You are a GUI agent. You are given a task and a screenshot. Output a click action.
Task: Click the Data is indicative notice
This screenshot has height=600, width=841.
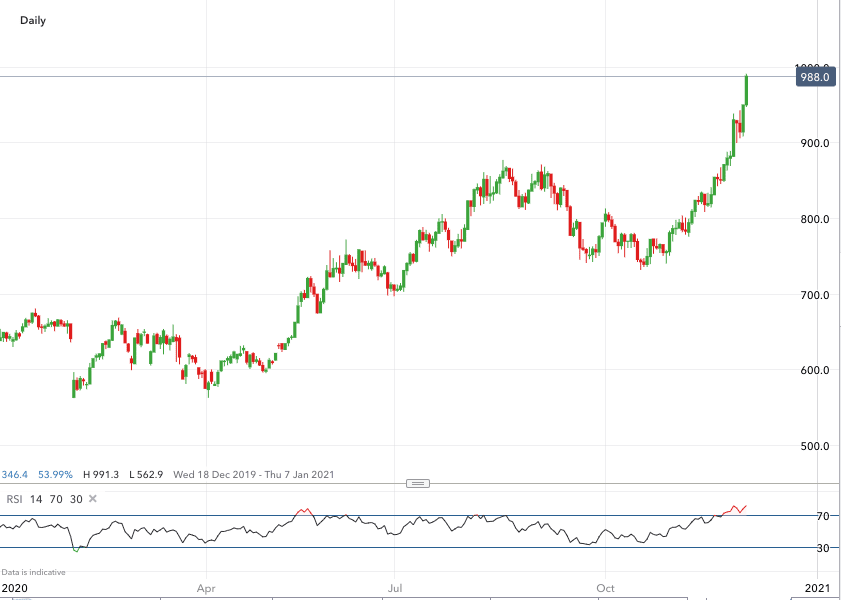click(x=33, y=572)
